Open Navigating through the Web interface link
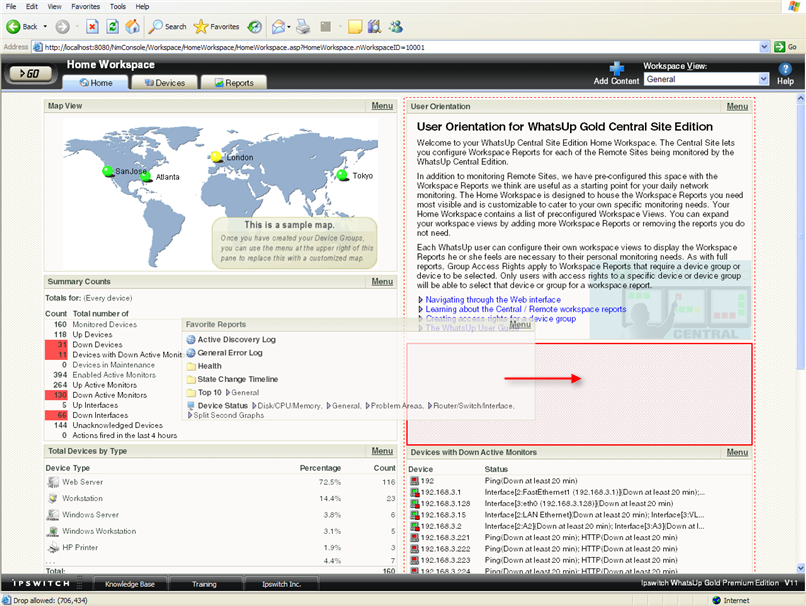 [493, 299]
